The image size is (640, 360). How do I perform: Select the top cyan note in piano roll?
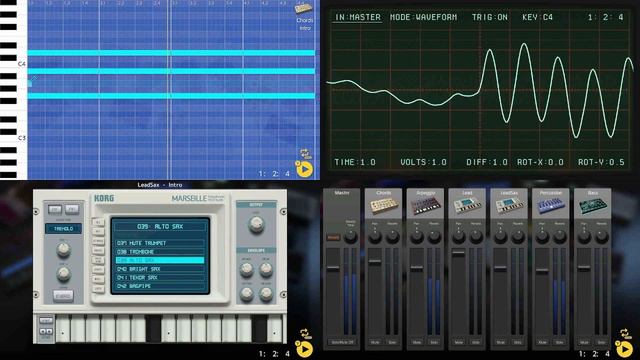[171, 53]
